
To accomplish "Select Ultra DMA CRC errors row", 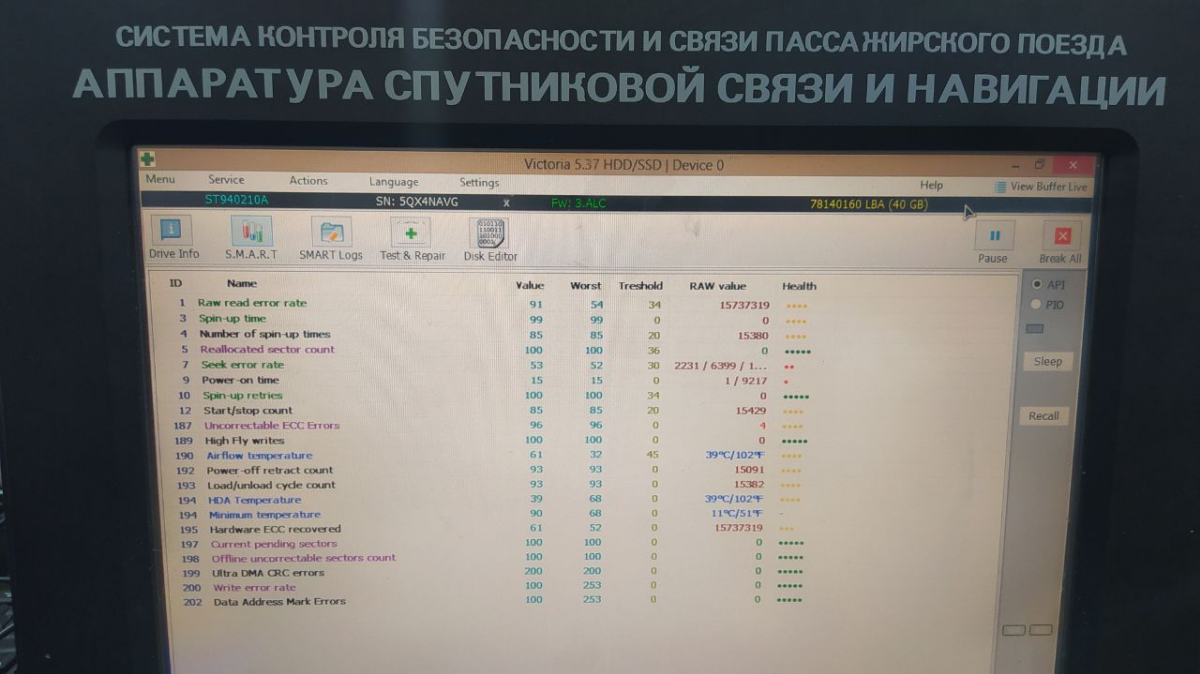I will click(x=490, y=573).
